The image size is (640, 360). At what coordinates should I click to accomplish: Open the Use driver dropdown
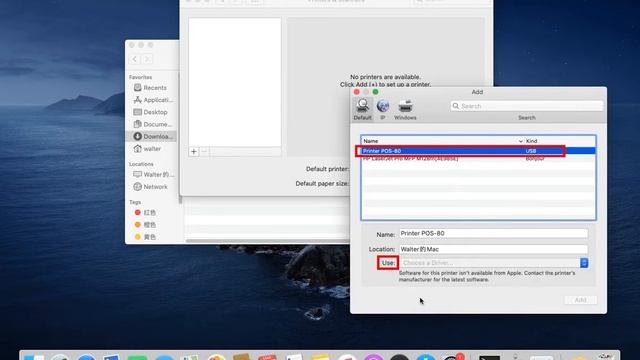493,263
